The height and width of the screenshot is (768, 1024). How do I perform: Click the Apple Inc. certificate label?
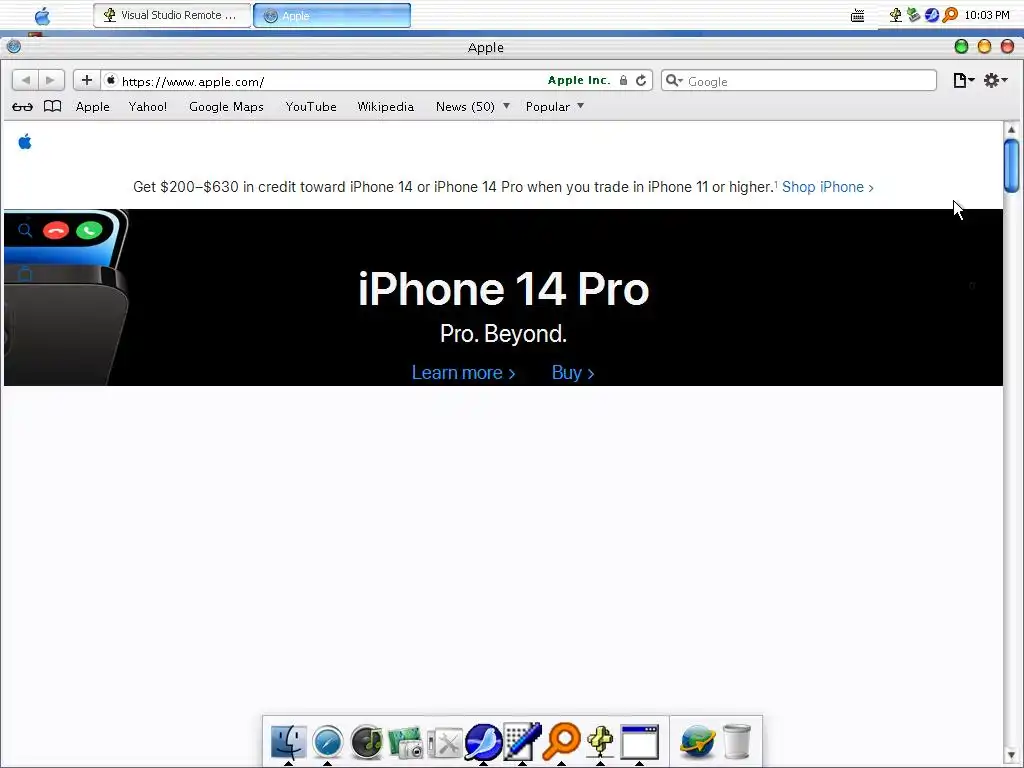coord(579,80)
